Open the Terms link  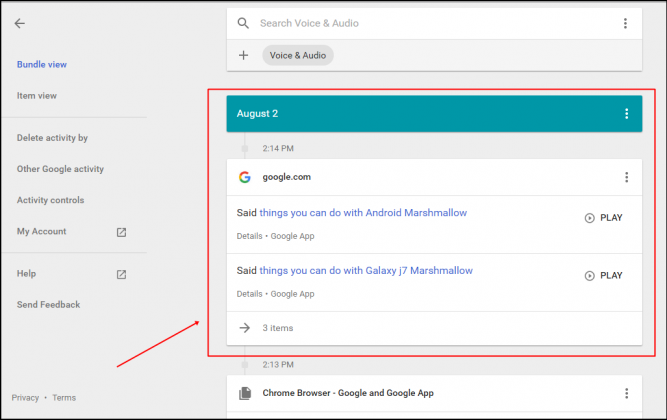click(x=64, y=398)
